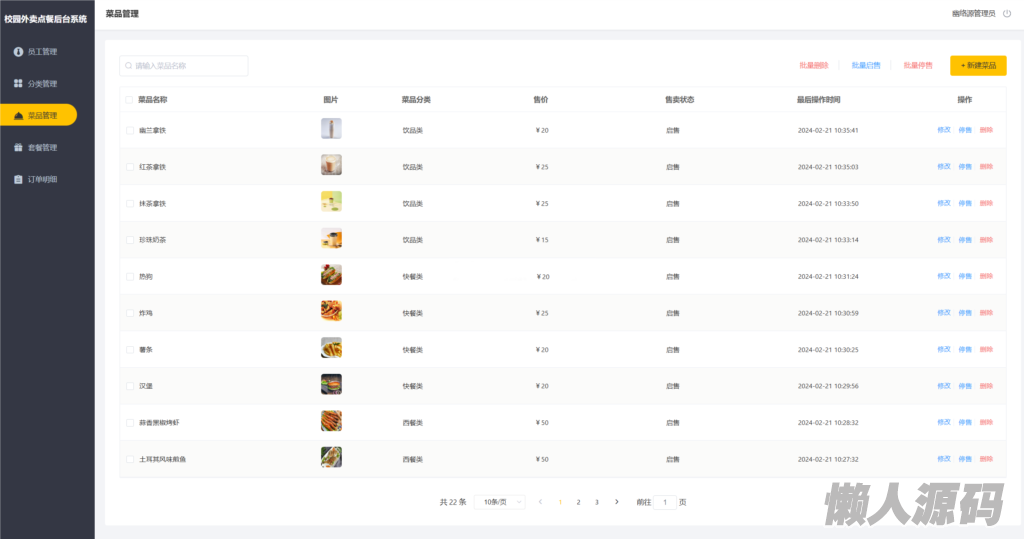
Task: Click the ¥15 price of 珍珠奶茶
Action: (542, 240)
